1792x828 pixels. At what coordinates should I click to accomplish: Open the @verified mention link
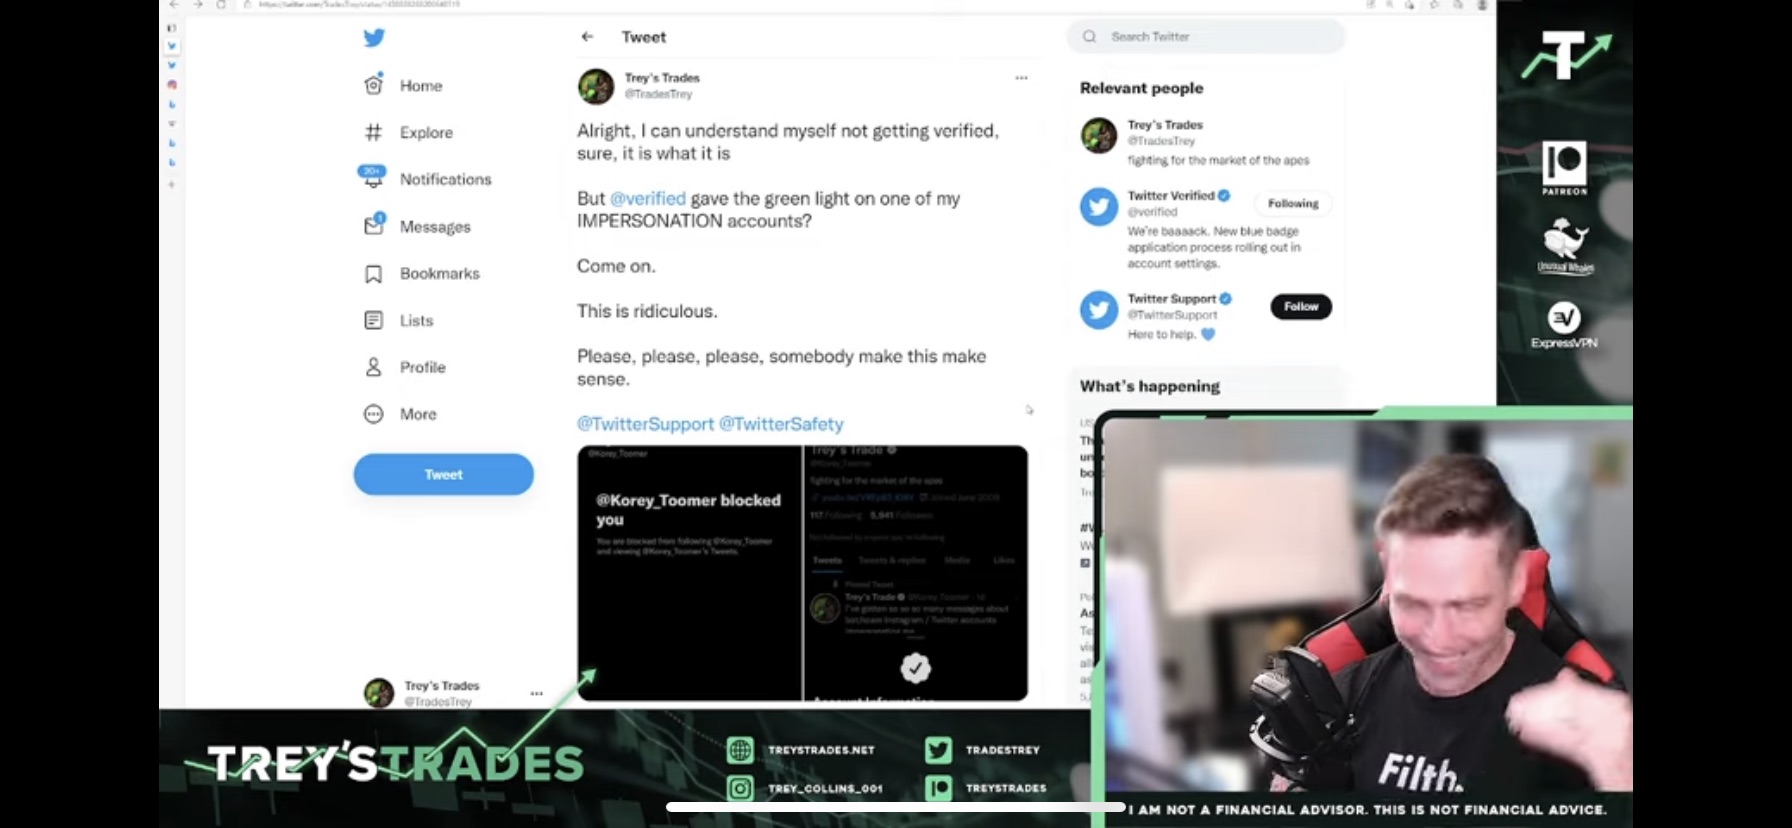coord(648,199)
